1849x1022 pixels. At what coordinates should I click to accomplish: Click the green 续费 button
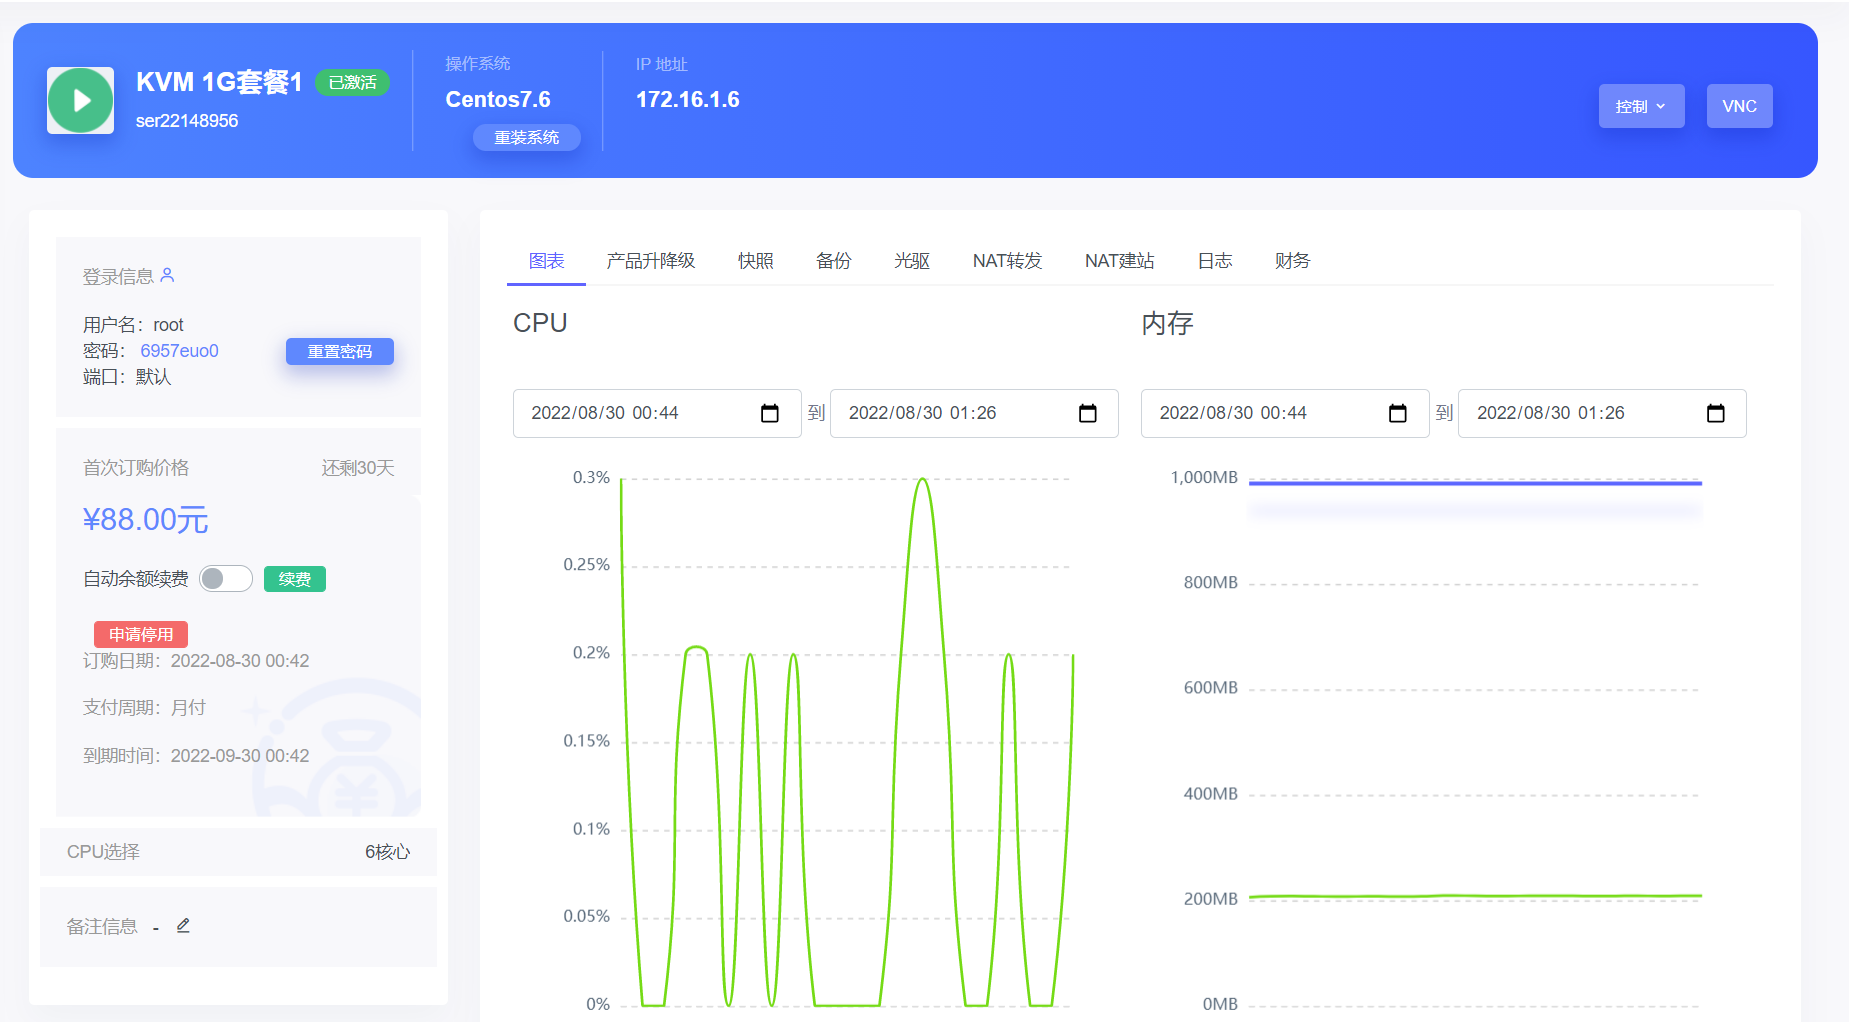click(295, 579)
